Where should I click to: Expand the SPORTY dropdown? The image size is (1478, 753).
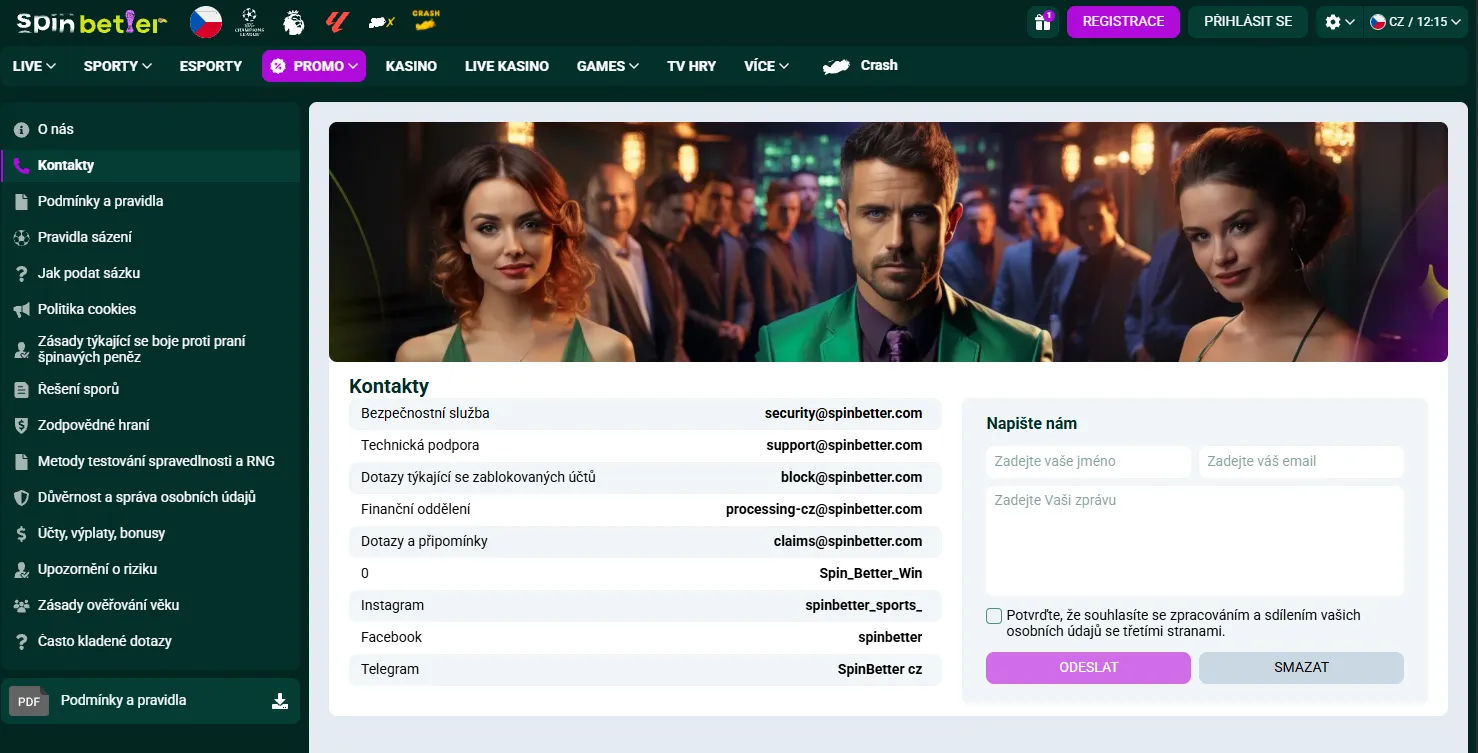tap(118, 66)
